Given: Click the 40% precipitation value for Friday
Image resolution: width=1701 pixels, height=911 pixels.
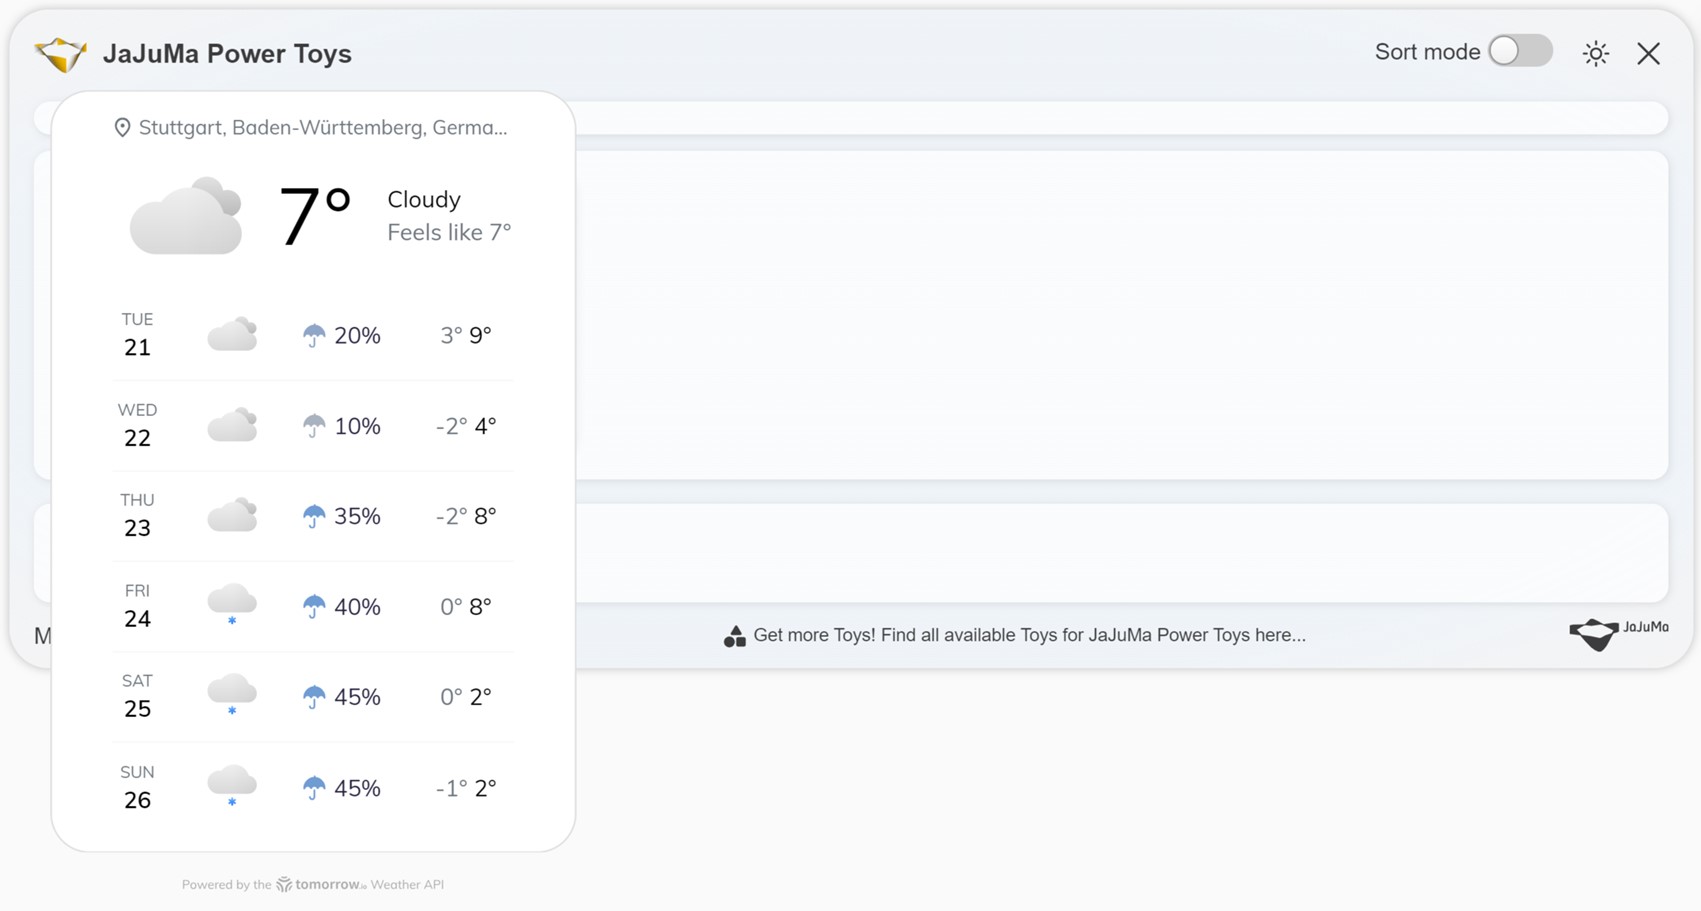Looking at the screenshot, I should pyautogui.click(x=357, y=607).
